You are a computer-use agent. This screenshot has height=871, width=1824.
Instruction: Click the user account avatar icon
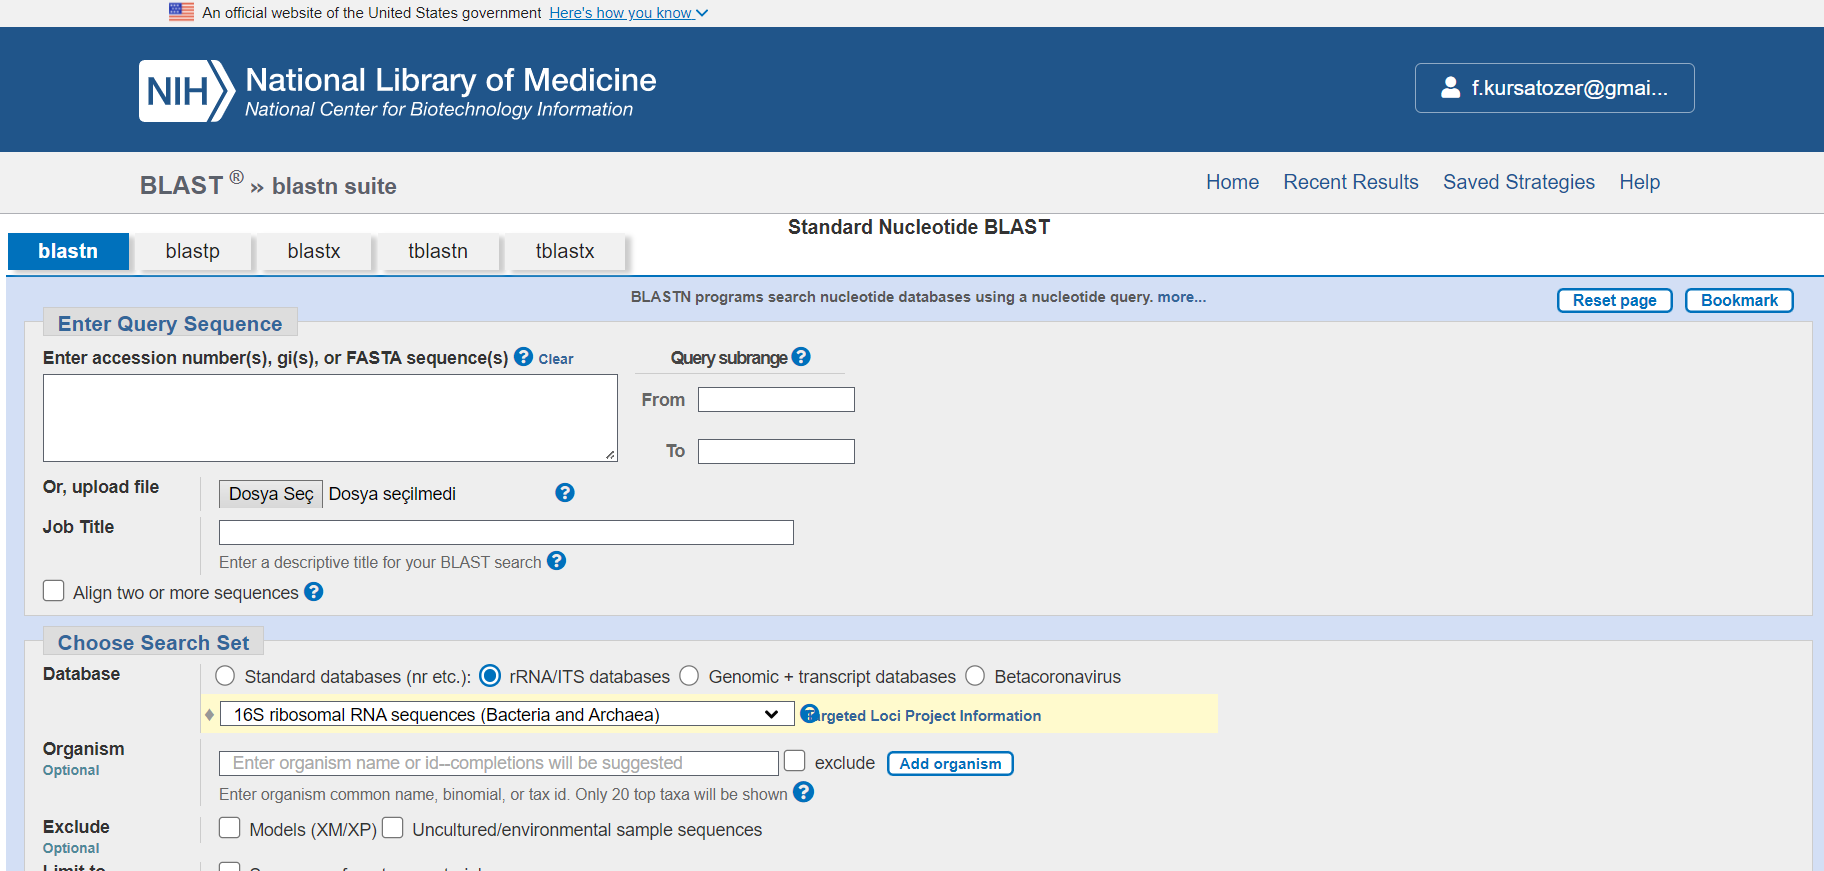(x=1450, y=88)
